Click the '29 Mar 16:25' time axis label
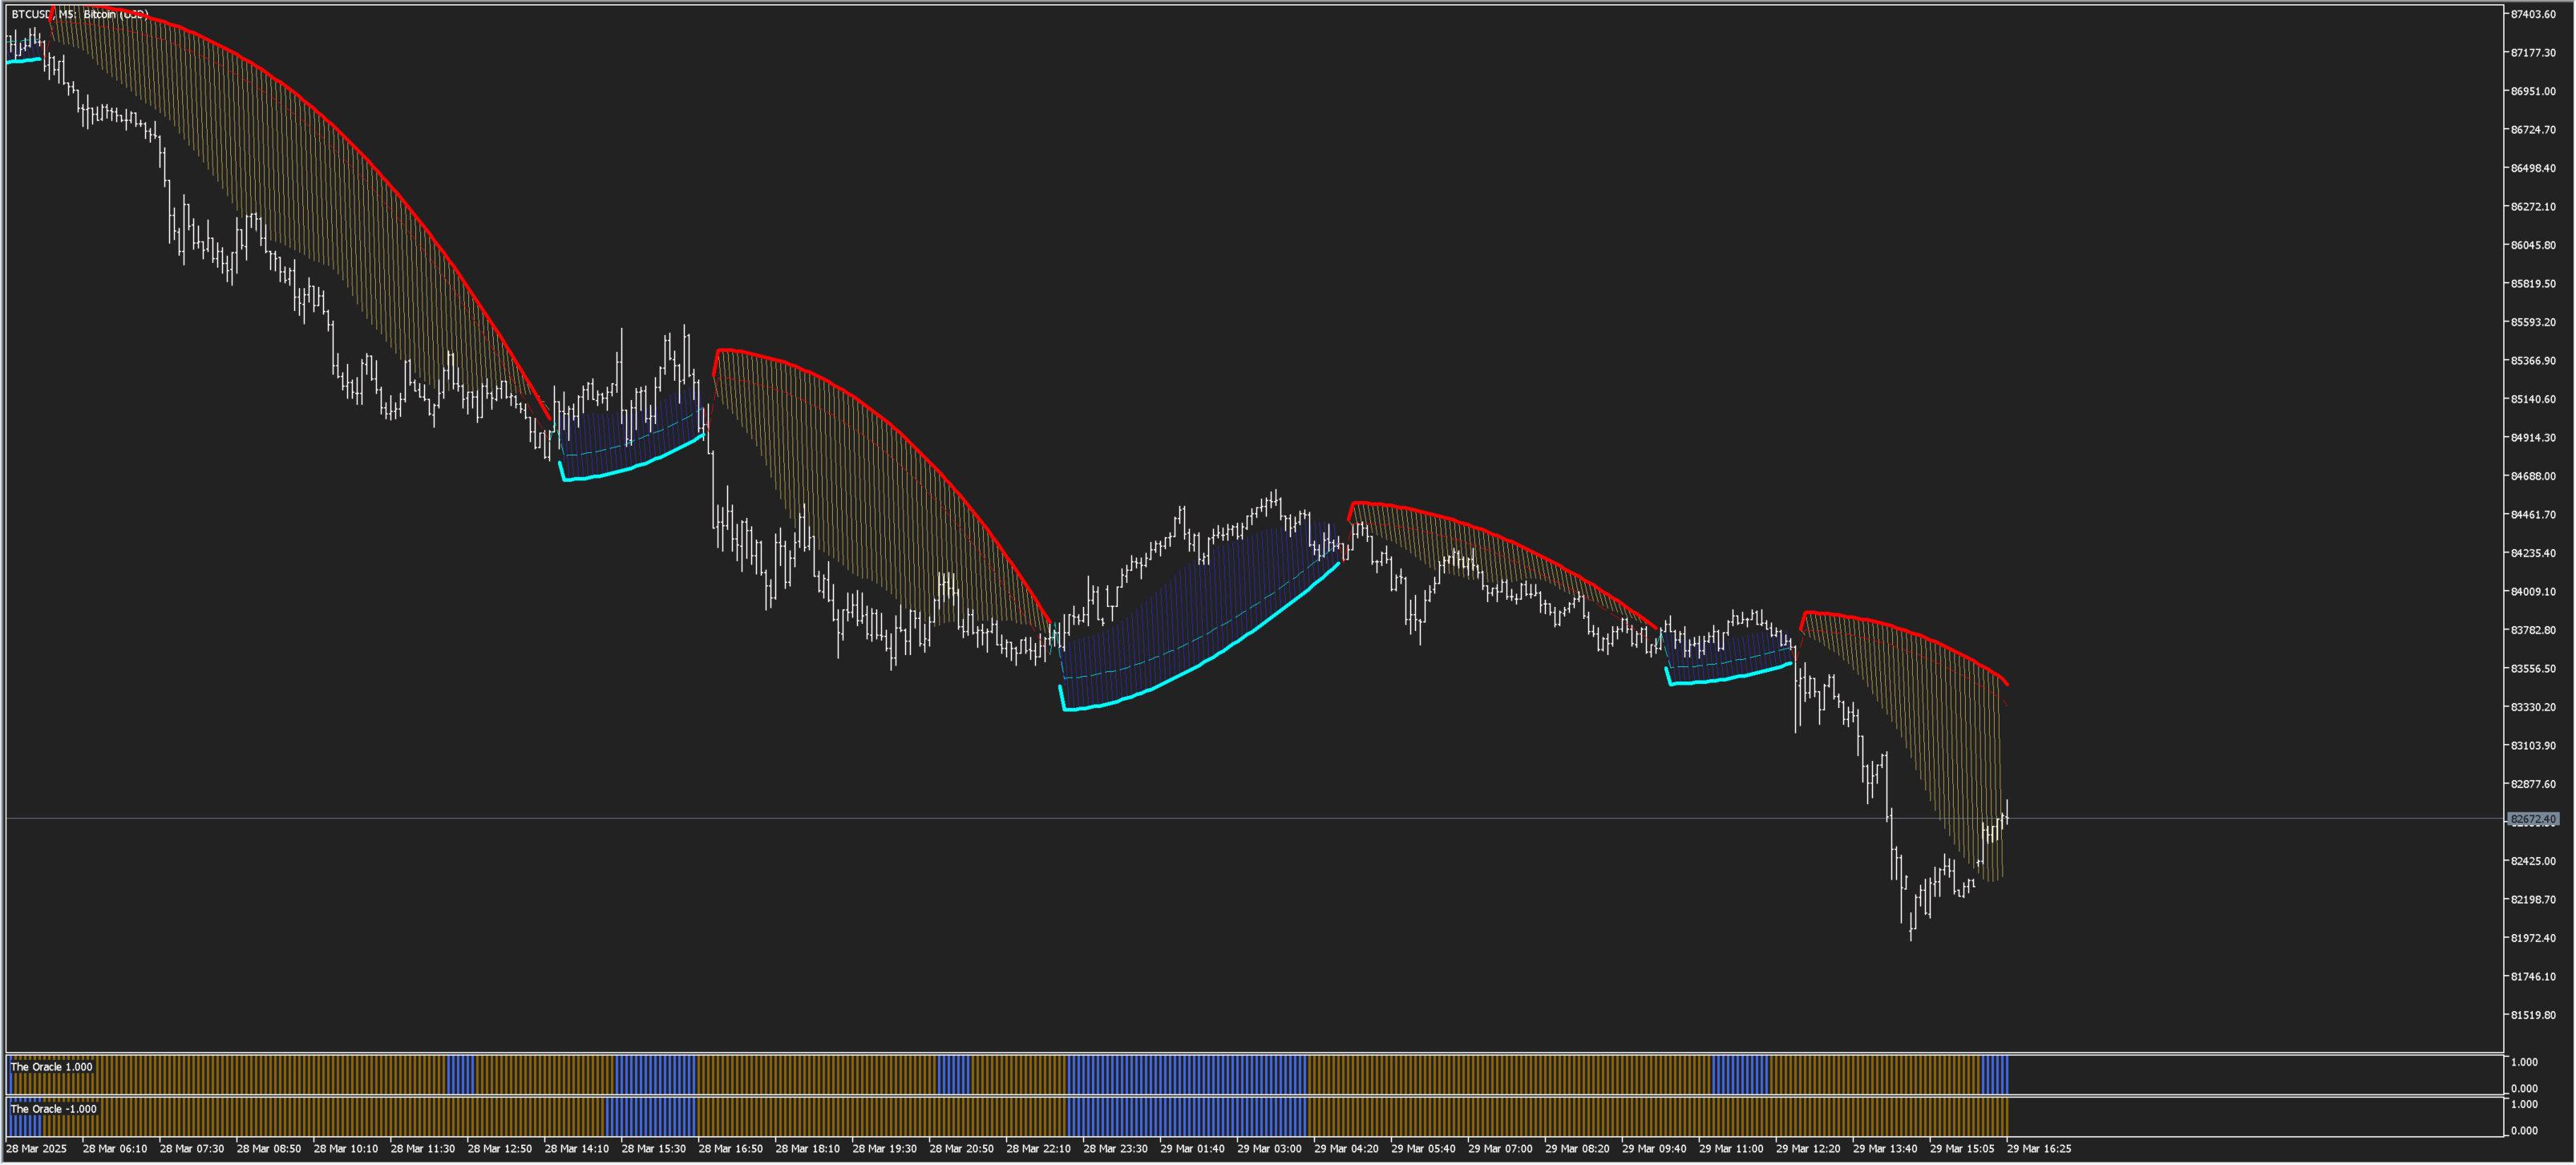This screenshot has width=2576, height=1165. pos(2039,1149)
